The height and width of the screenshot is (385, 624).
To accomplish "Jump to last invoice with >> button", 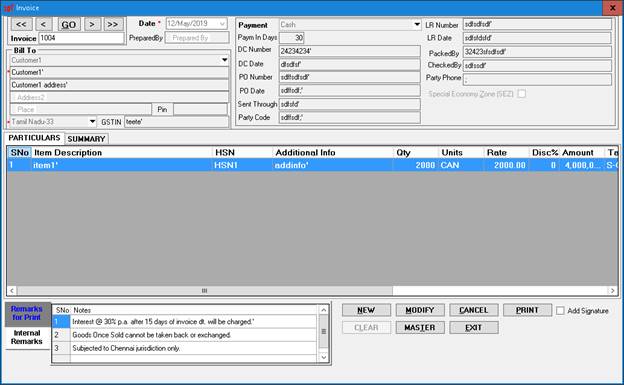I will coord(113,24).
